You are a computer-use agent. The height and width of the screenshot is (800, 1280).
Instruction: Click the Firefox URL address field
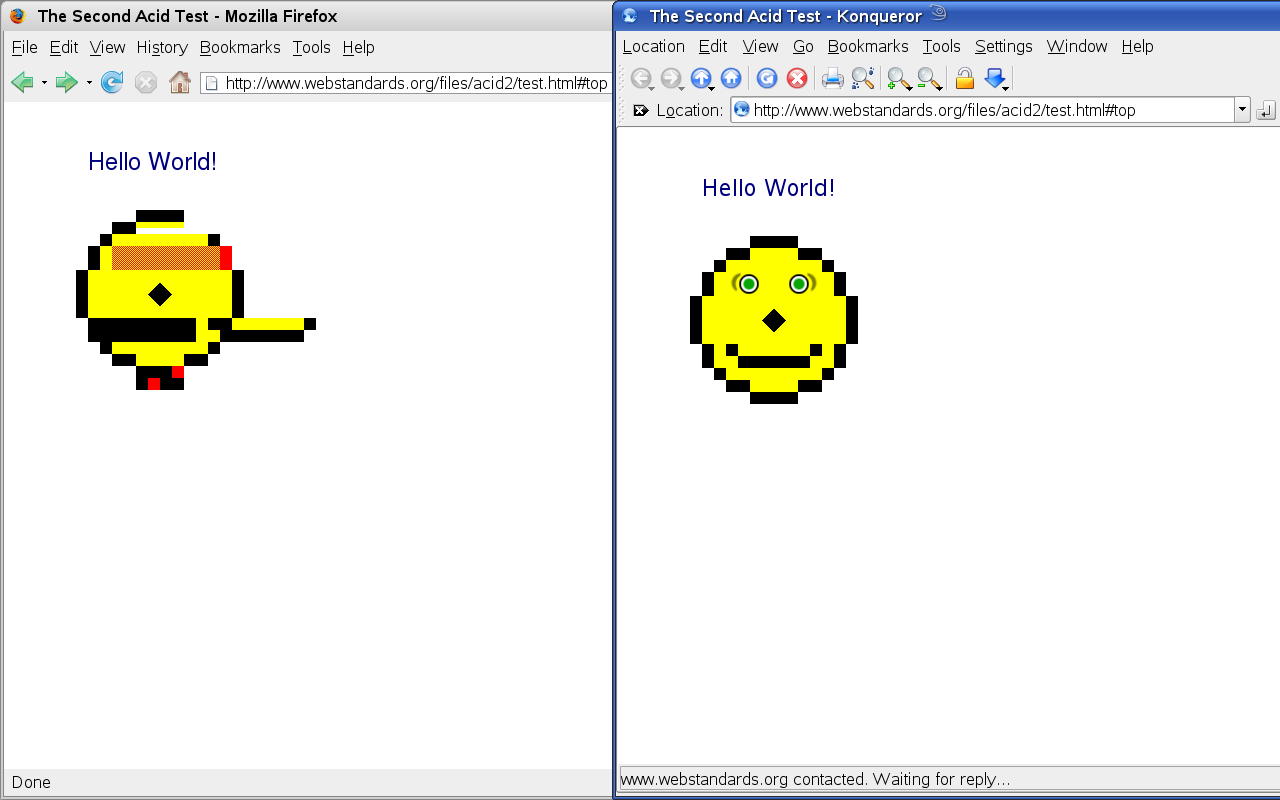[406, 83]
